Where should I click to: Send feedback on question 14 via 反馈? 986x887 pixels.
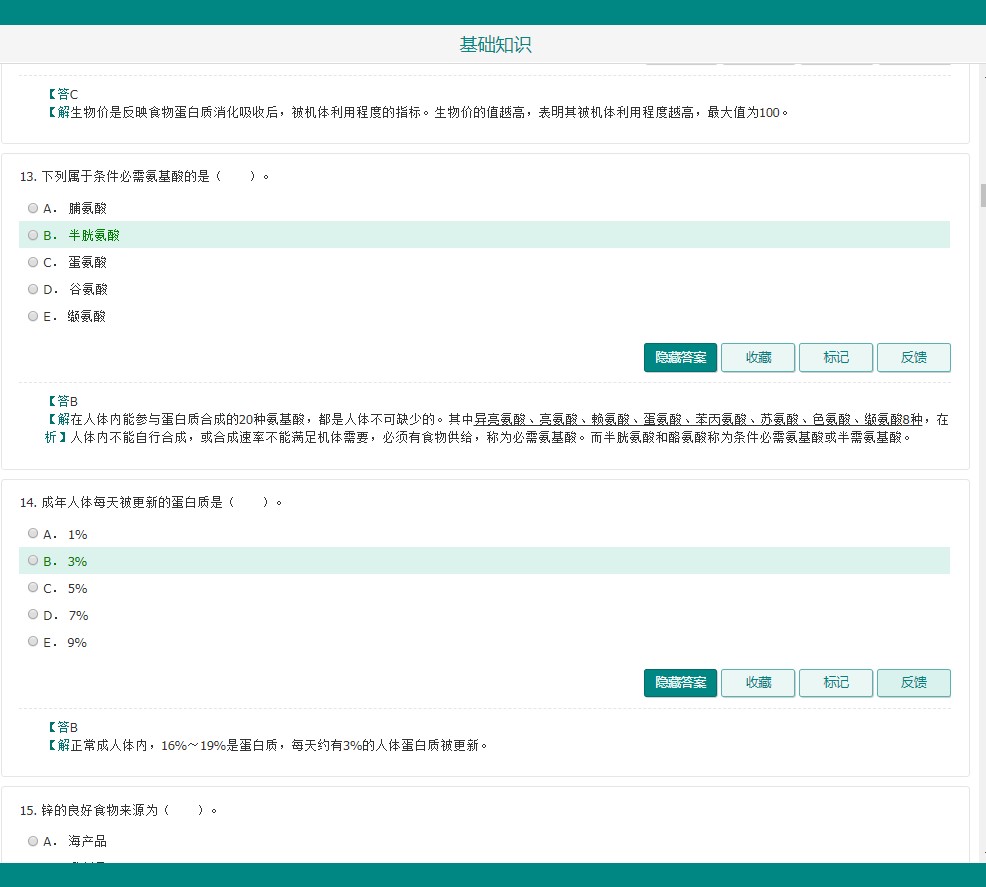pos(914,683)
